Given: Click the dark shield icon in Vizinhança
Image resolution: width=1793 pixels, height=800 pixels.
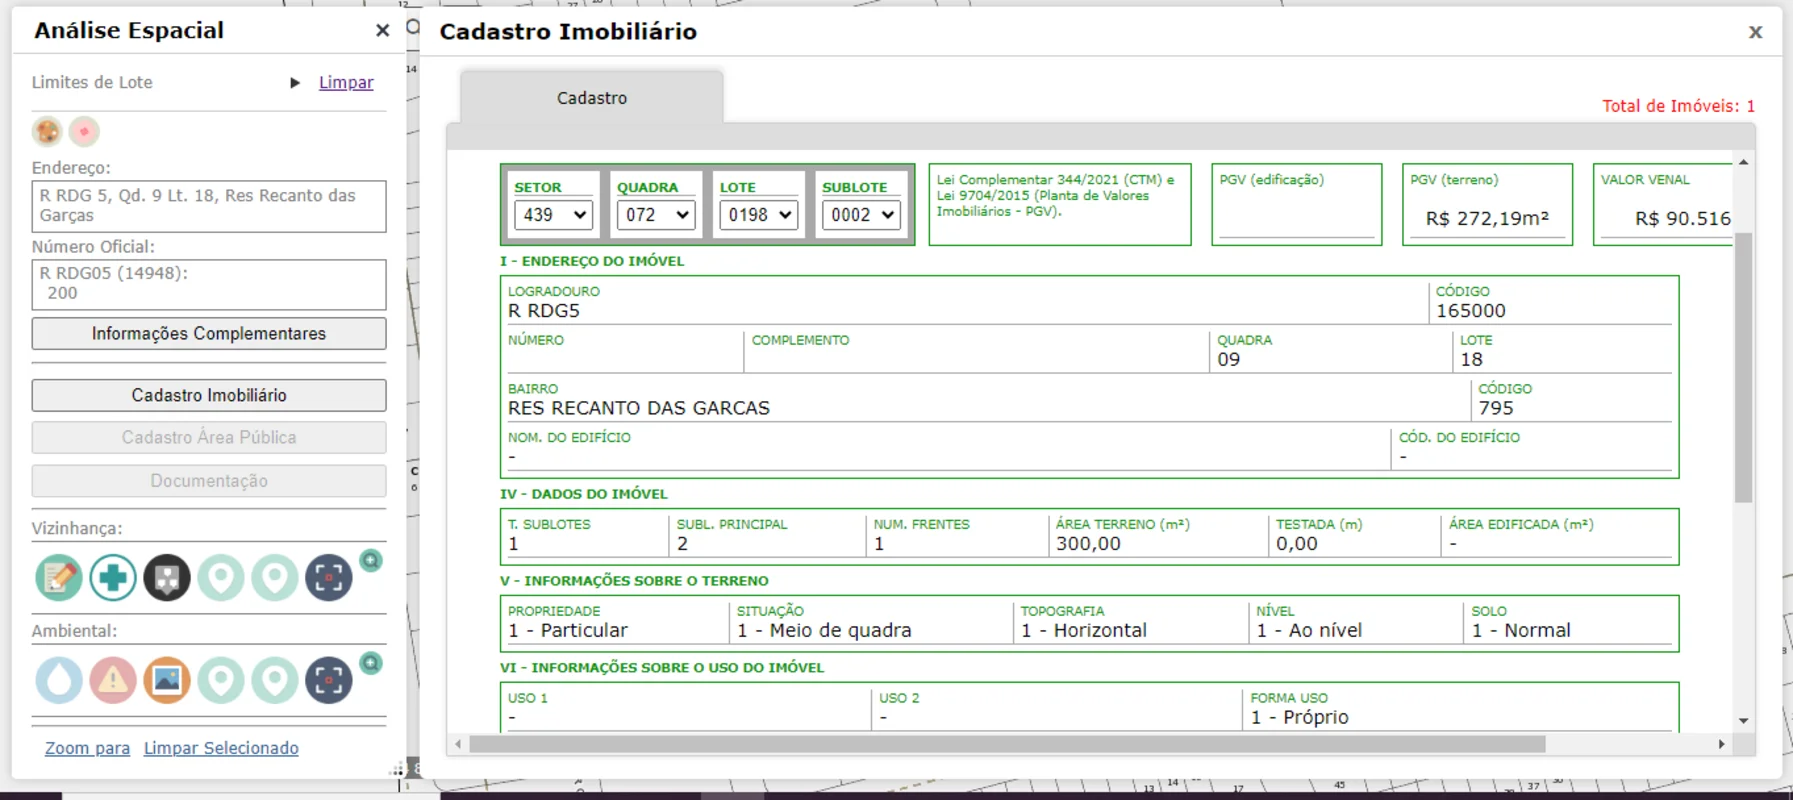Looking at the screenshot, I should (167, 578).
